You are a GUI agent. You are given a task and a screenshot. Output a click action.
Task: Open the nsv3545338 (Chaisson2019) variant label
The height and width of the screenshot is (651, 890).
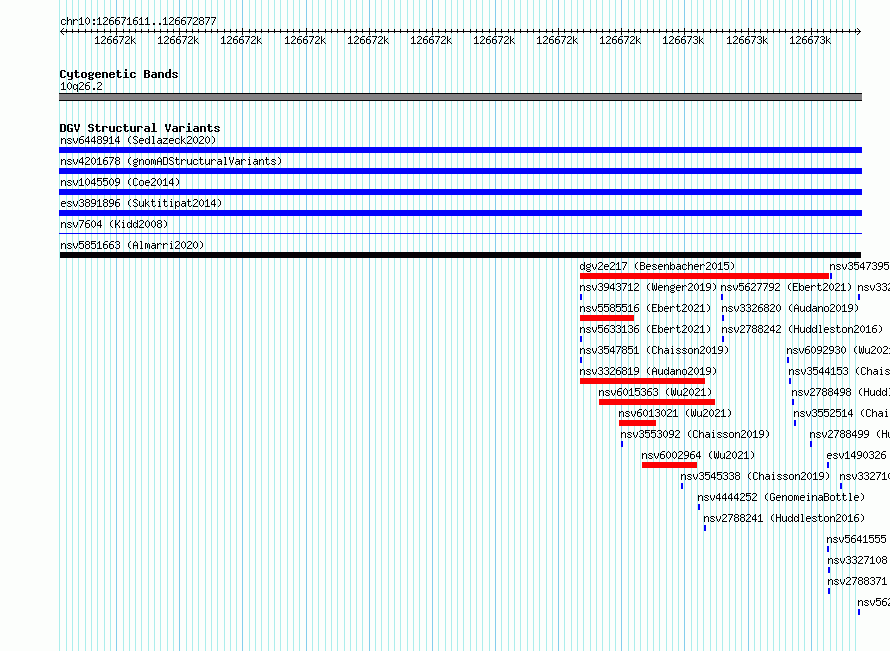point(755,476)
